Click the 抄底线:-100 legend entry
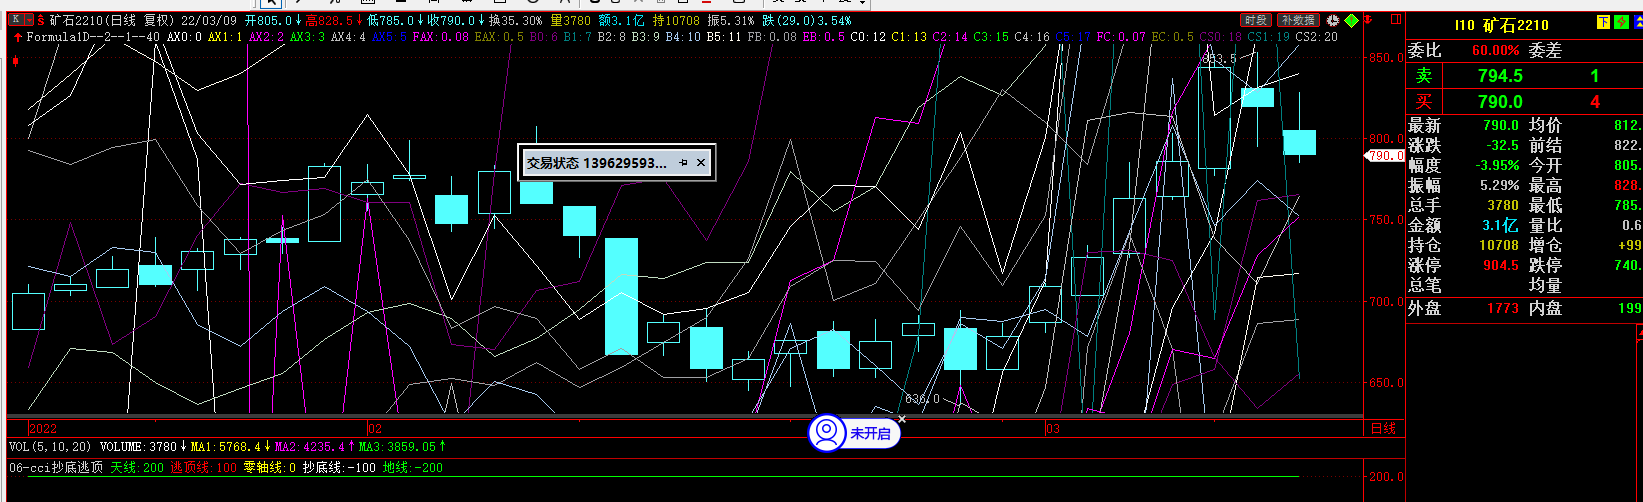The width and height of the screenshot is (1643, 502). (338, 467)
